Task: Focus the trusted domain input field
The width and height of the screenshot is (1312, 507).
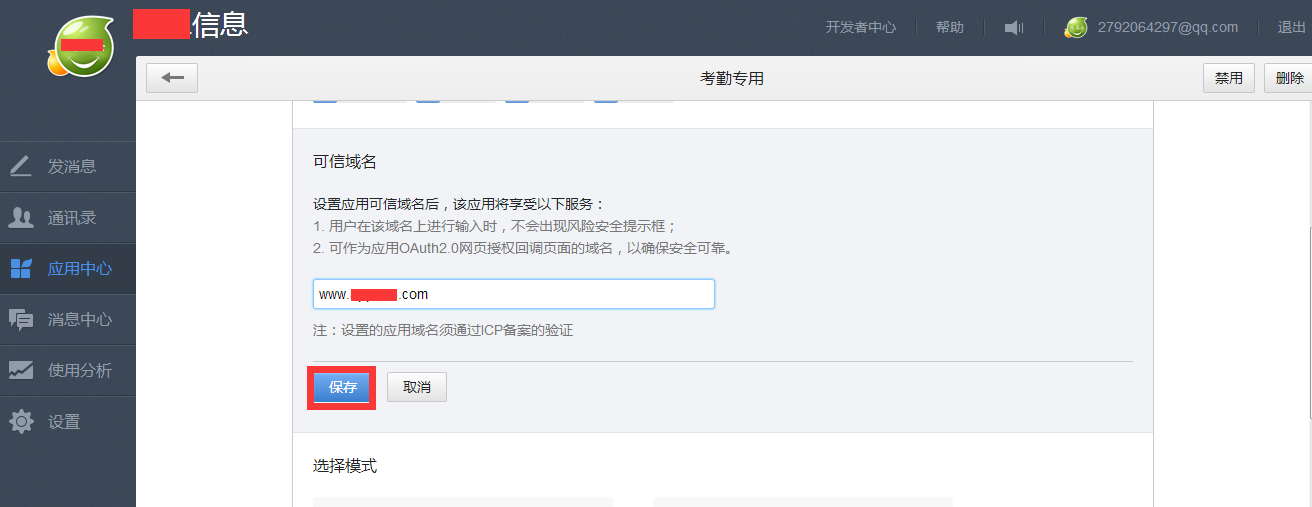Action: 514,294
